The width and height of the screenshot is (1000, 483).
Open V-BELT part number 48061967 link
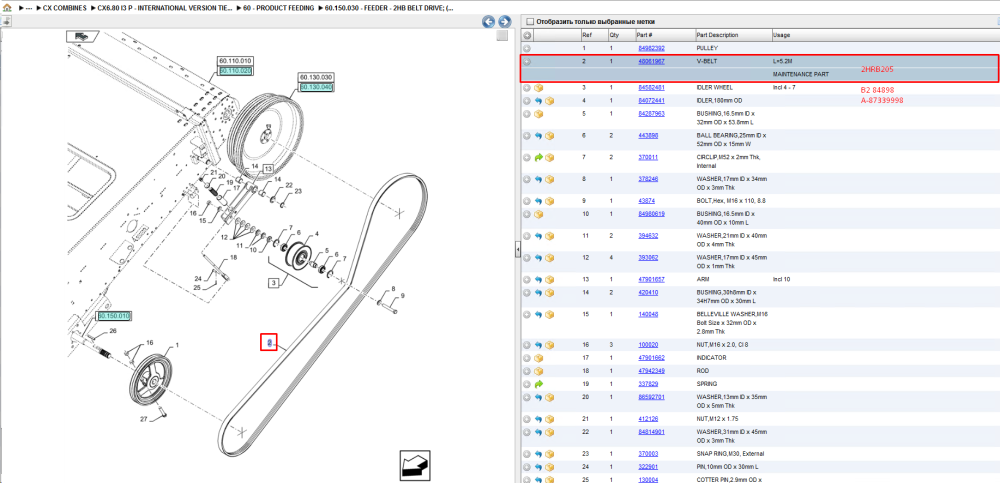(651, 62)
